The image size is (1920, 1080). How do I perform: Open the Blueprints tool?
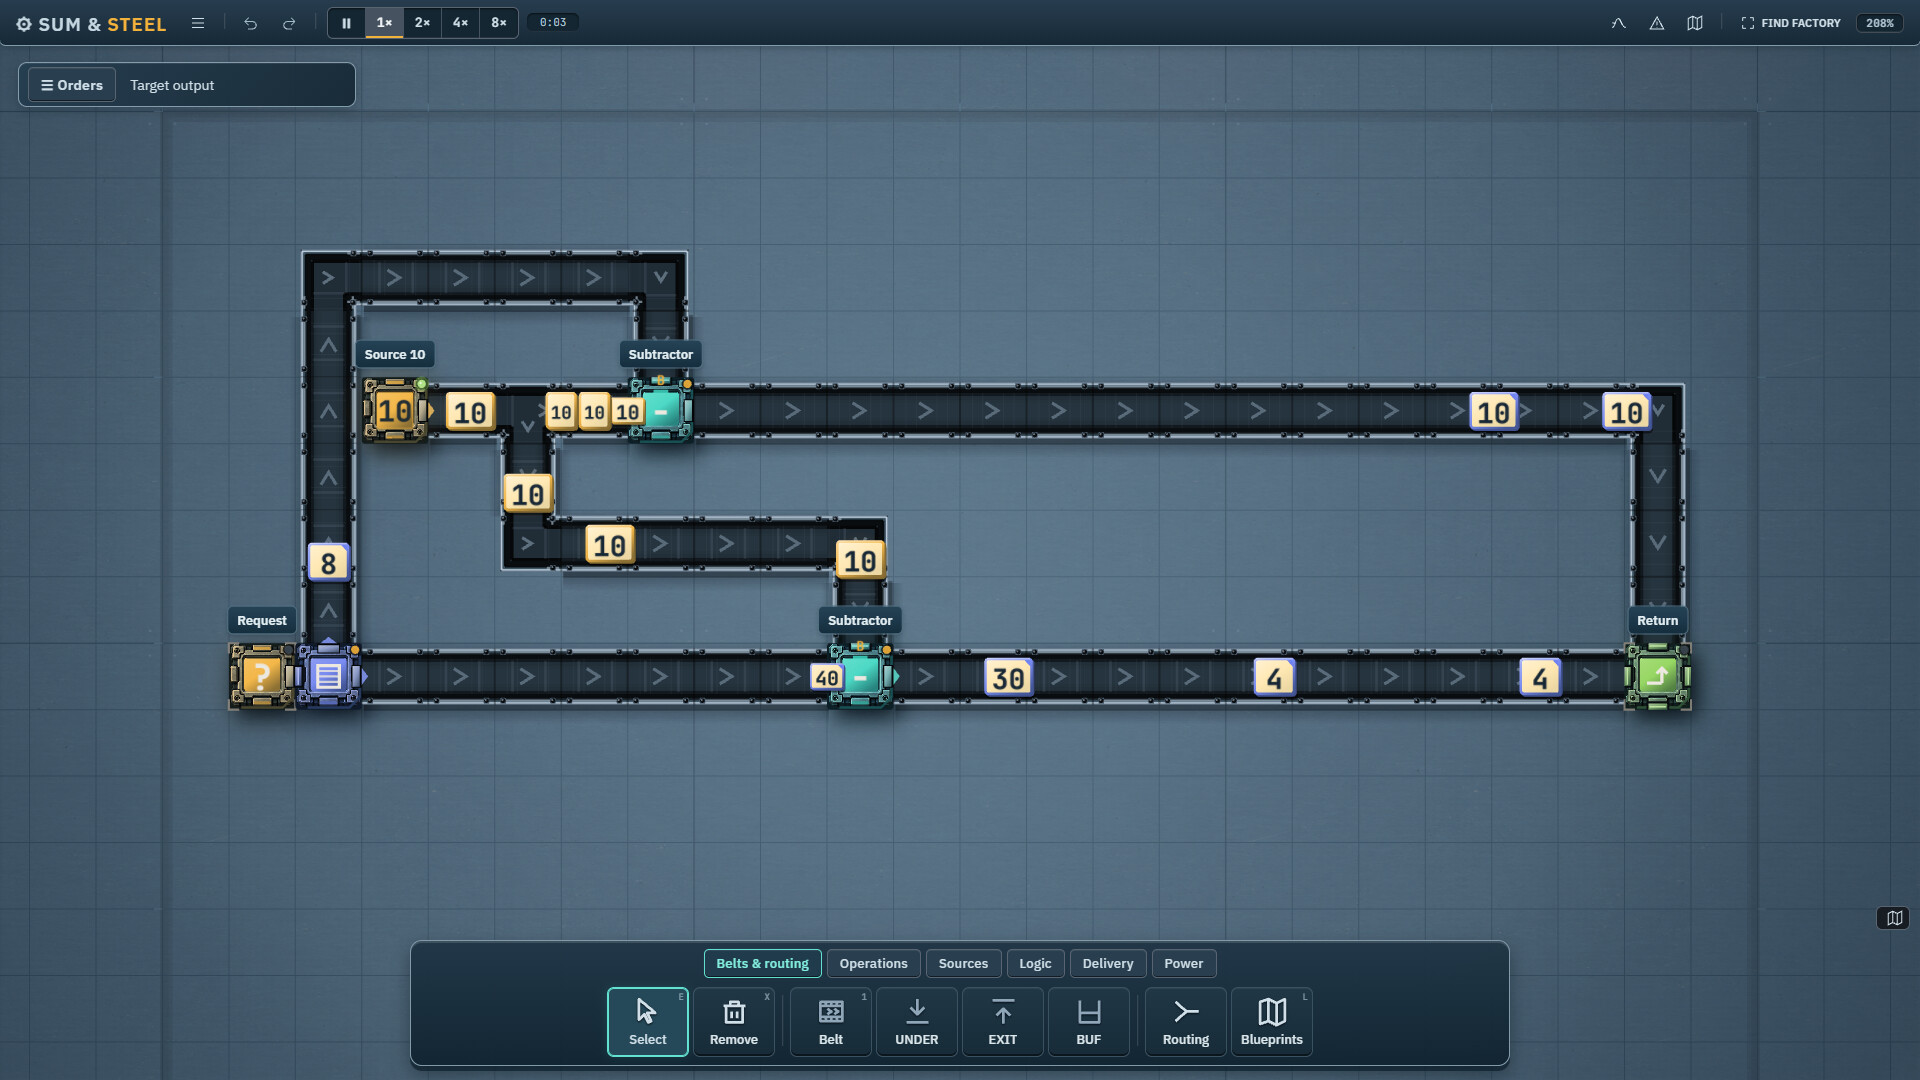(x=1272, y=1022)
